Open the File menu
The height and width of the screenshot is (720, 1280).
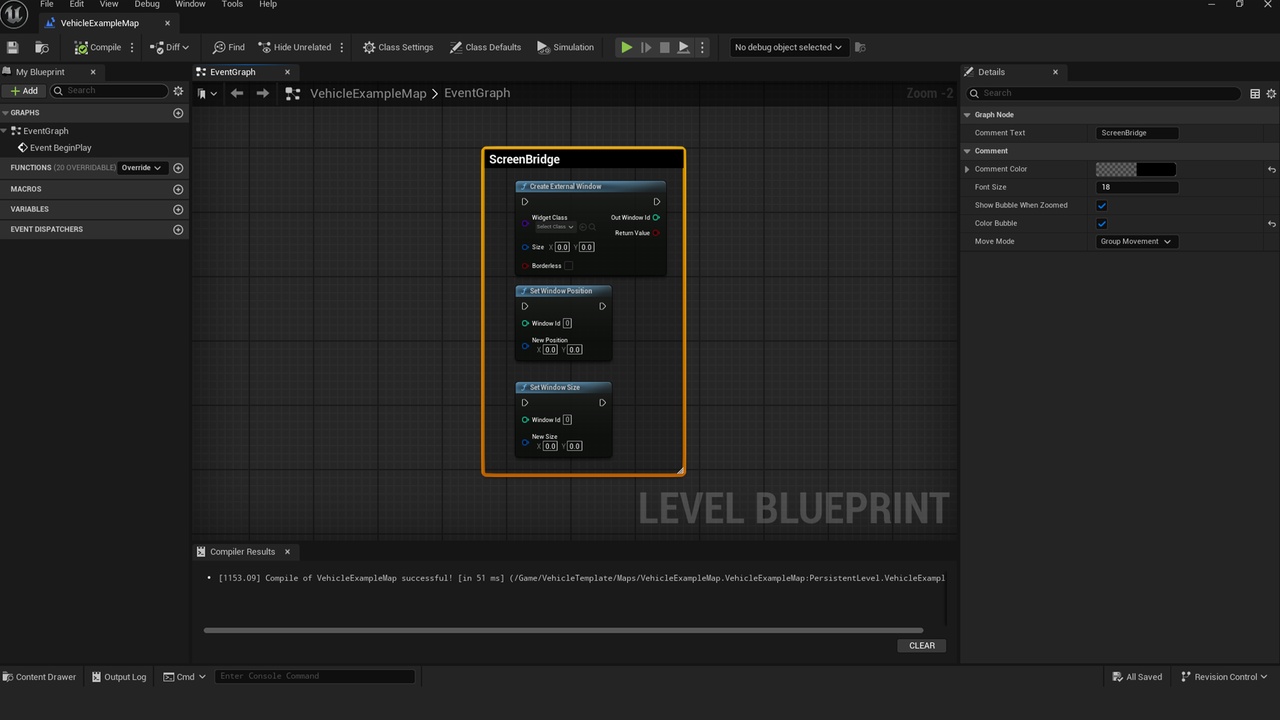click(46, 4)
